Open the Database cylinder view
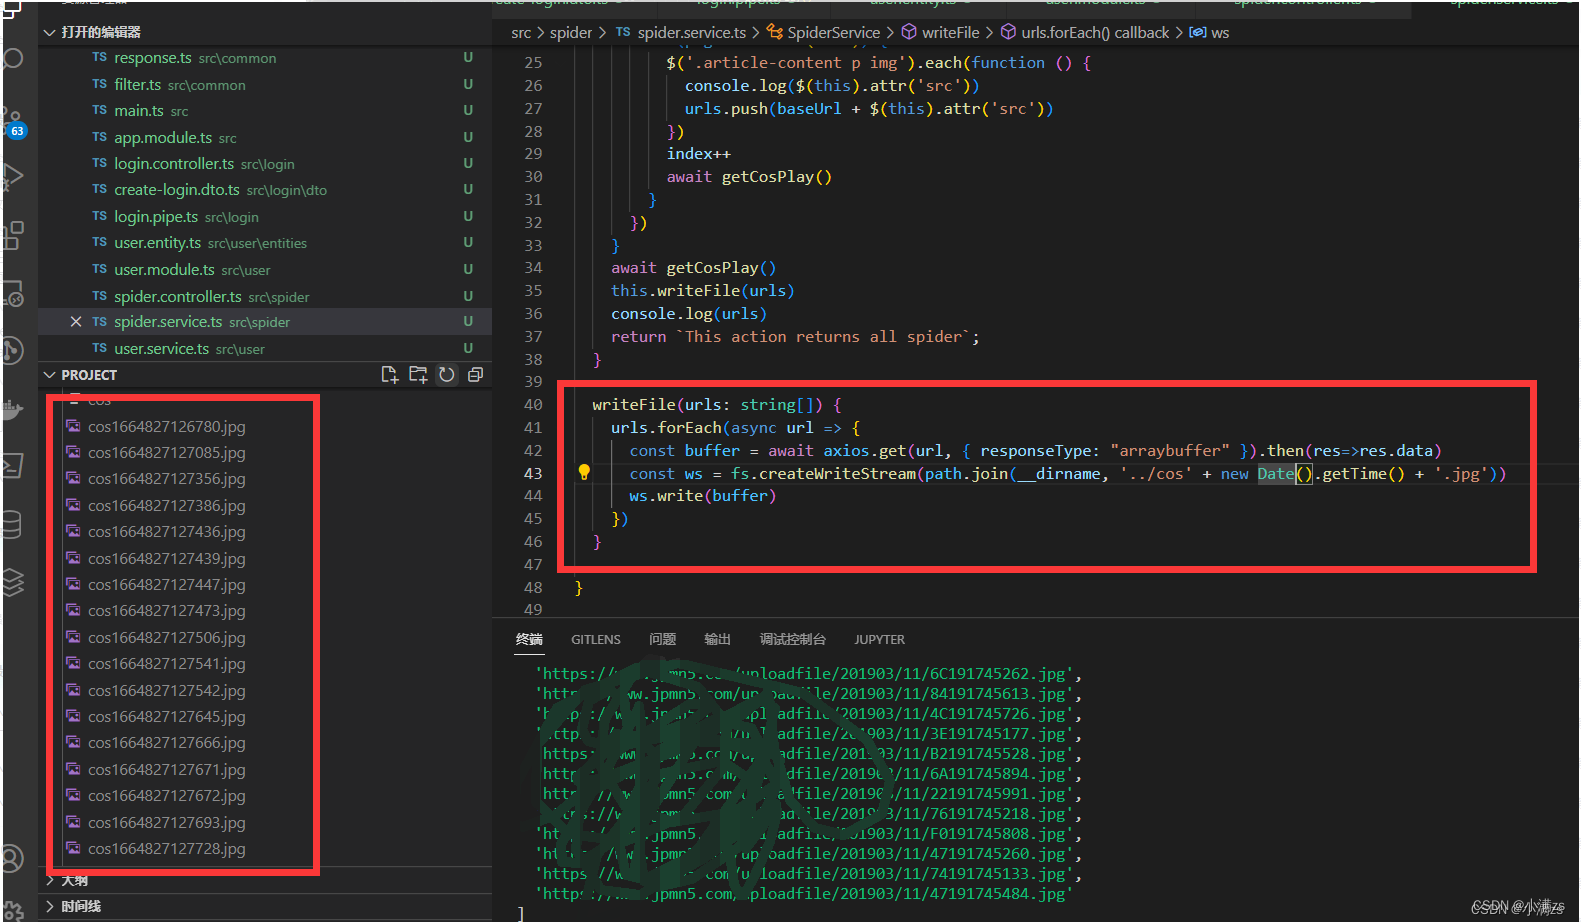Viewport: 1581px width, 922px height. (12, 524)
